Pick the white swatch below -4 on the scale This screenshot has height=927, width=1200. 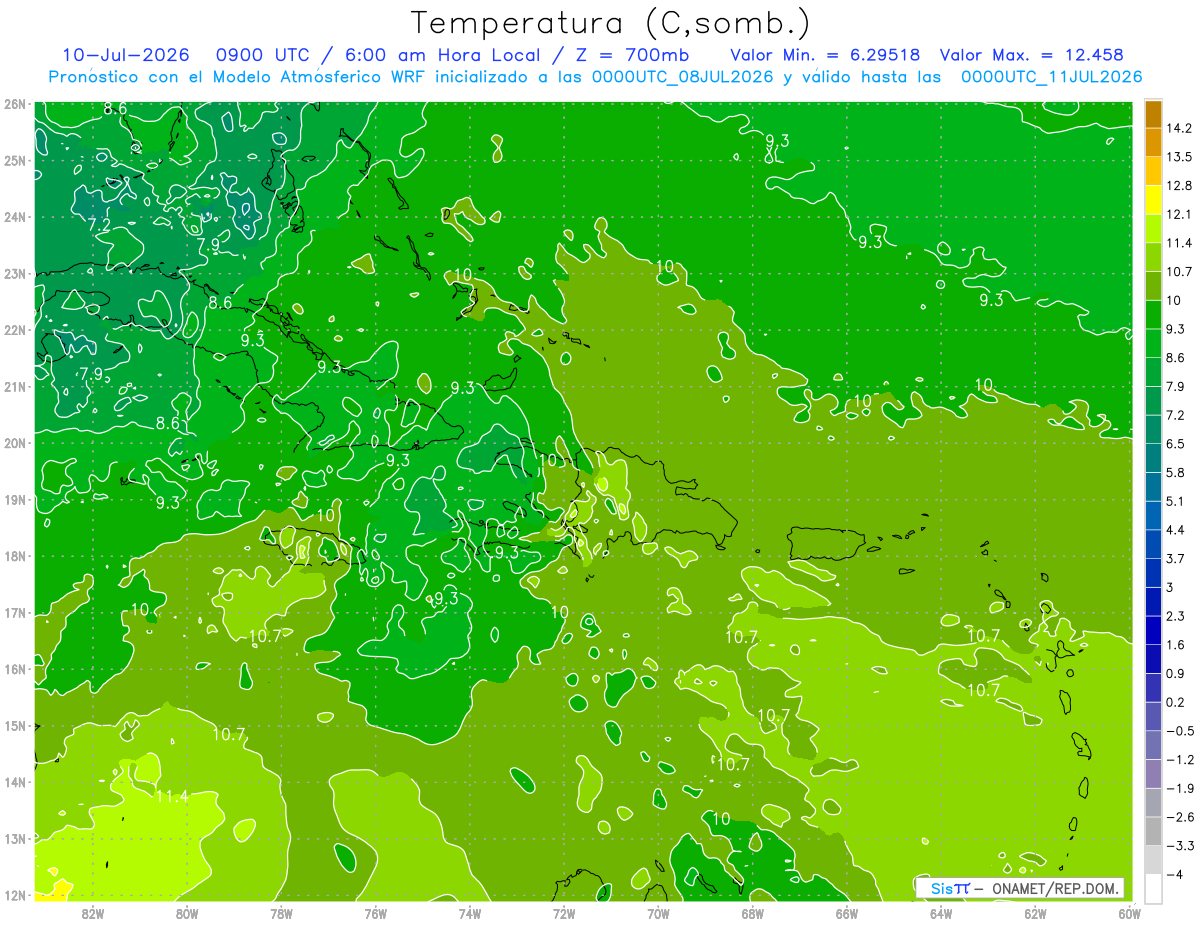(x=1153, y=889)
